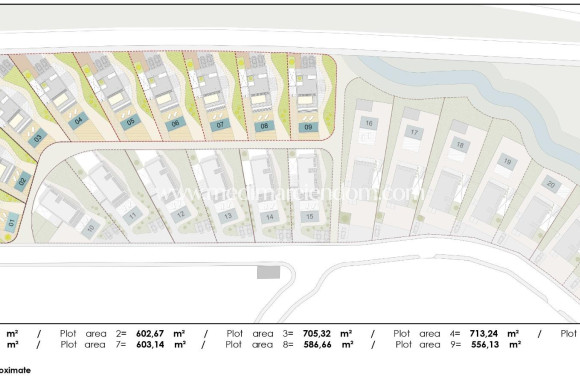The image size is (580, 386).
Task: Select plot 11 number tag
Action: tap(132, 216)
